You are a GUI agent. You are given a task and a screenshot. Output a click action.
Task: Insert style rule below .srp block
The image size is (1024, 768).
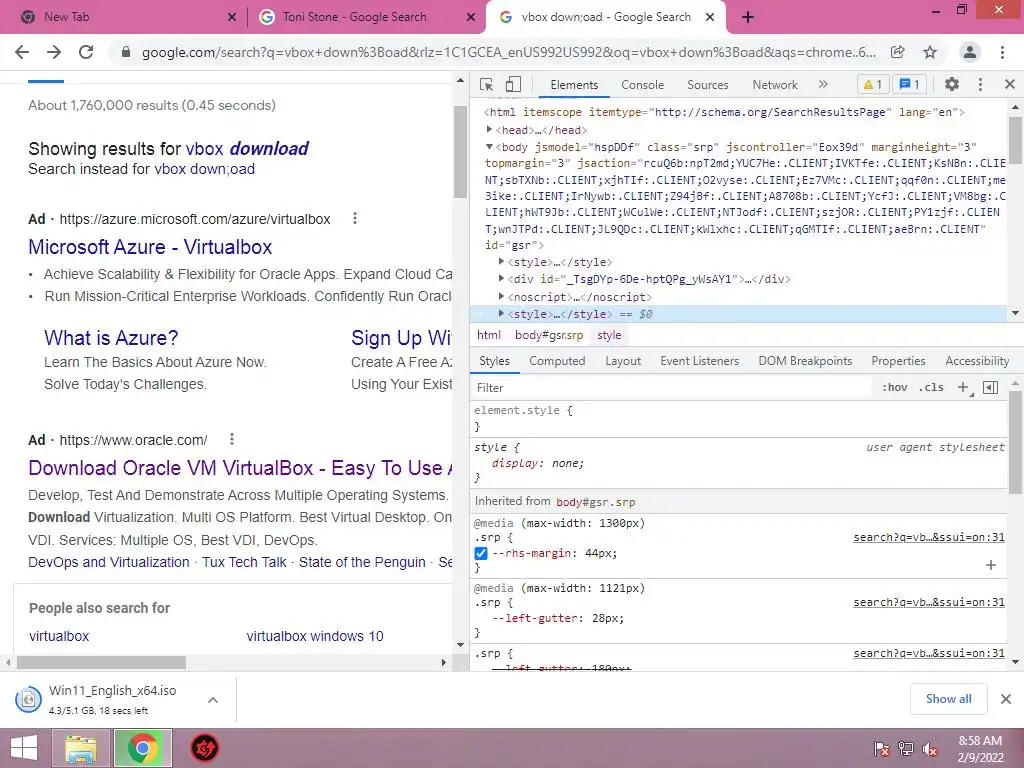pos(991,565)
